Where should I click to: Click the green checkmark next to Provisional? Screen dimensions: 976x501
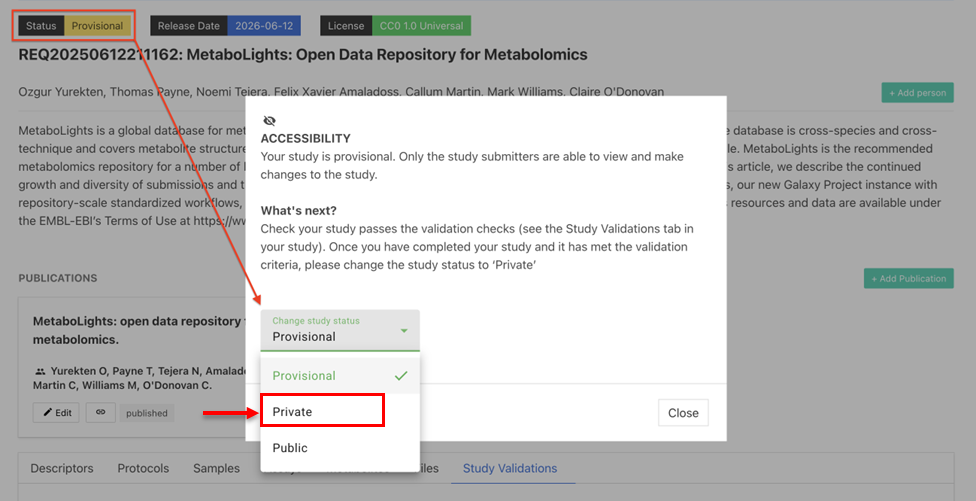tap(401, 376)
